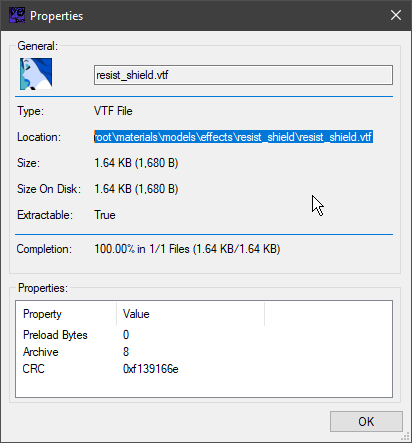
Task: Click the CRC value 0xf139166e
Action: (x=151, y=369)
